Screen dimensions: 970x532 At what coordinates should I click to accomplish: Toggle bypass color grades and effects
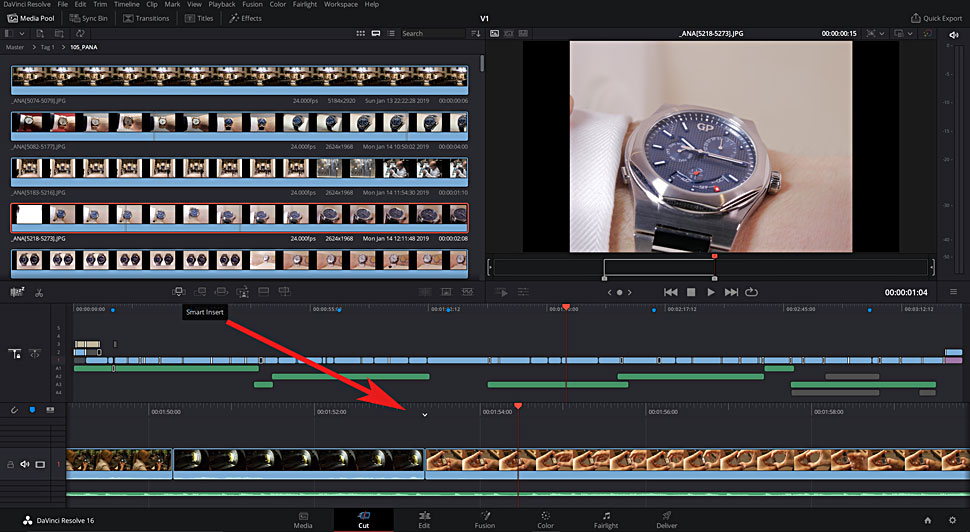[927, 33]
